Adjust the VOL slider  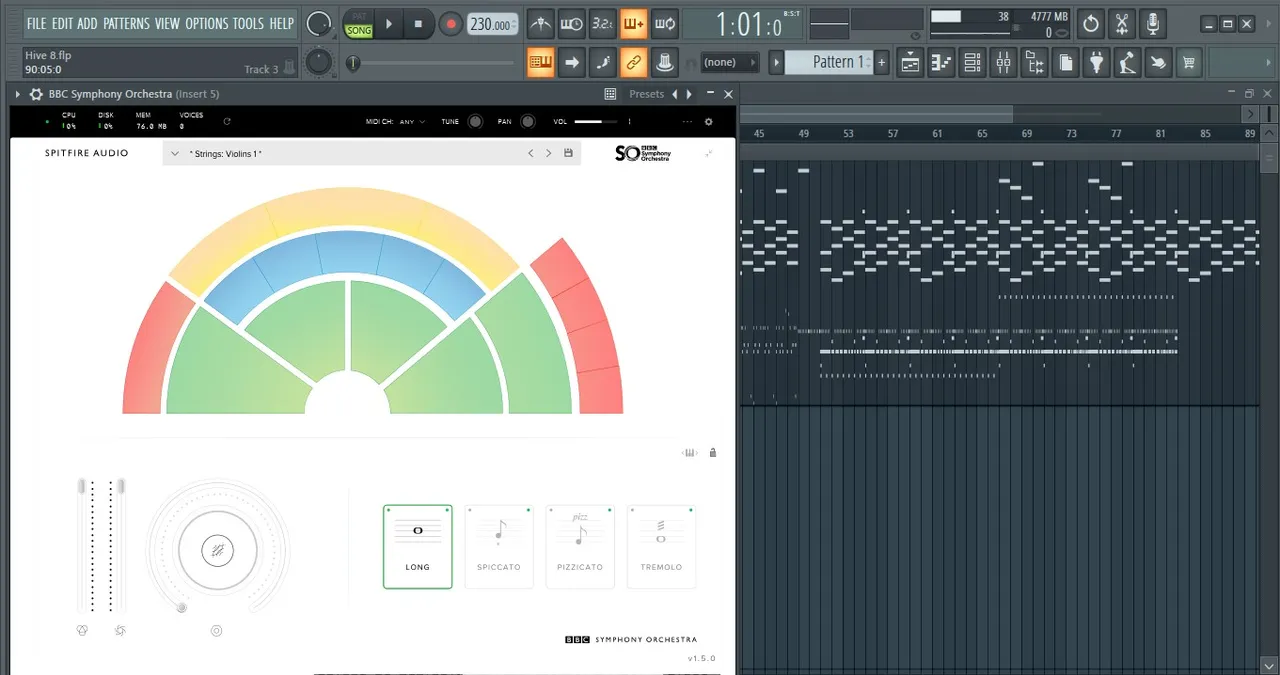(x=596, y=122)
